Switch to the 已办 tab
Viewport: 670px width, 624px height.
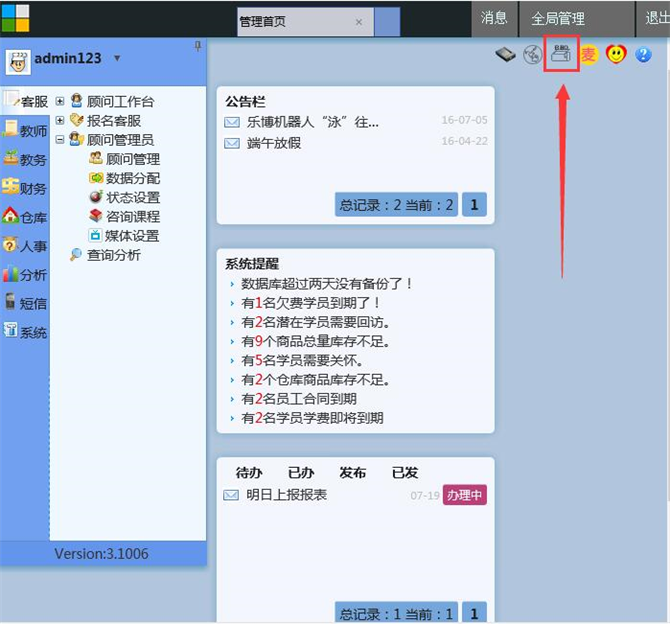tap(301, 473)
